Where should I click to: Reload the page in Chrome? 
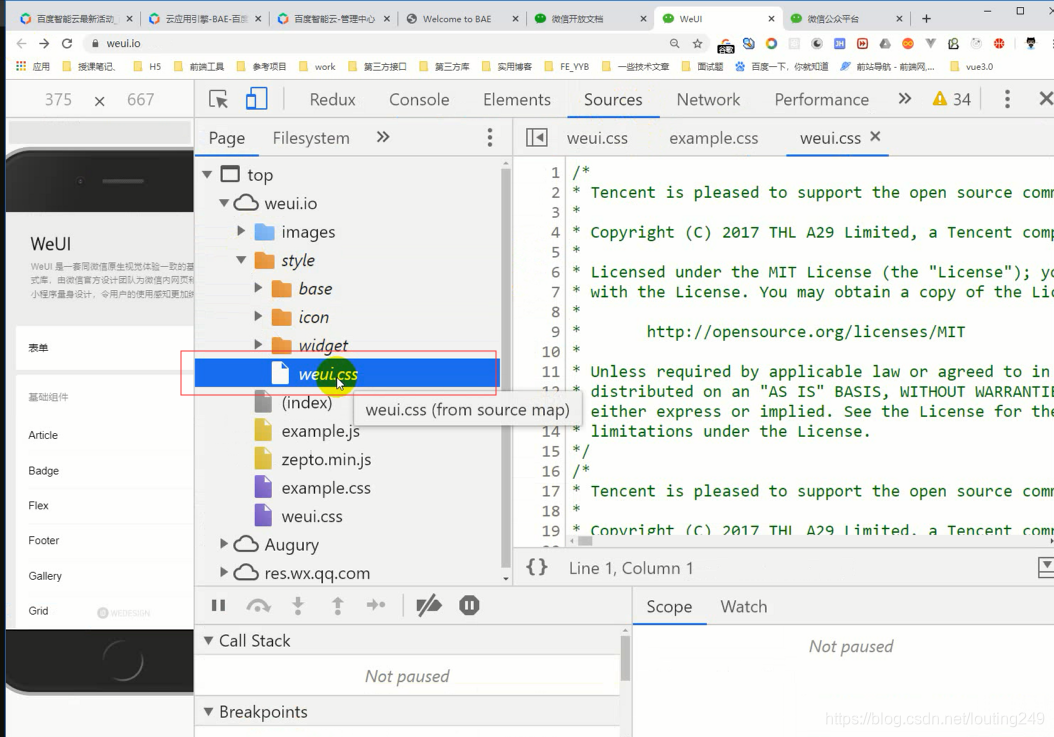tap(67, 43)
